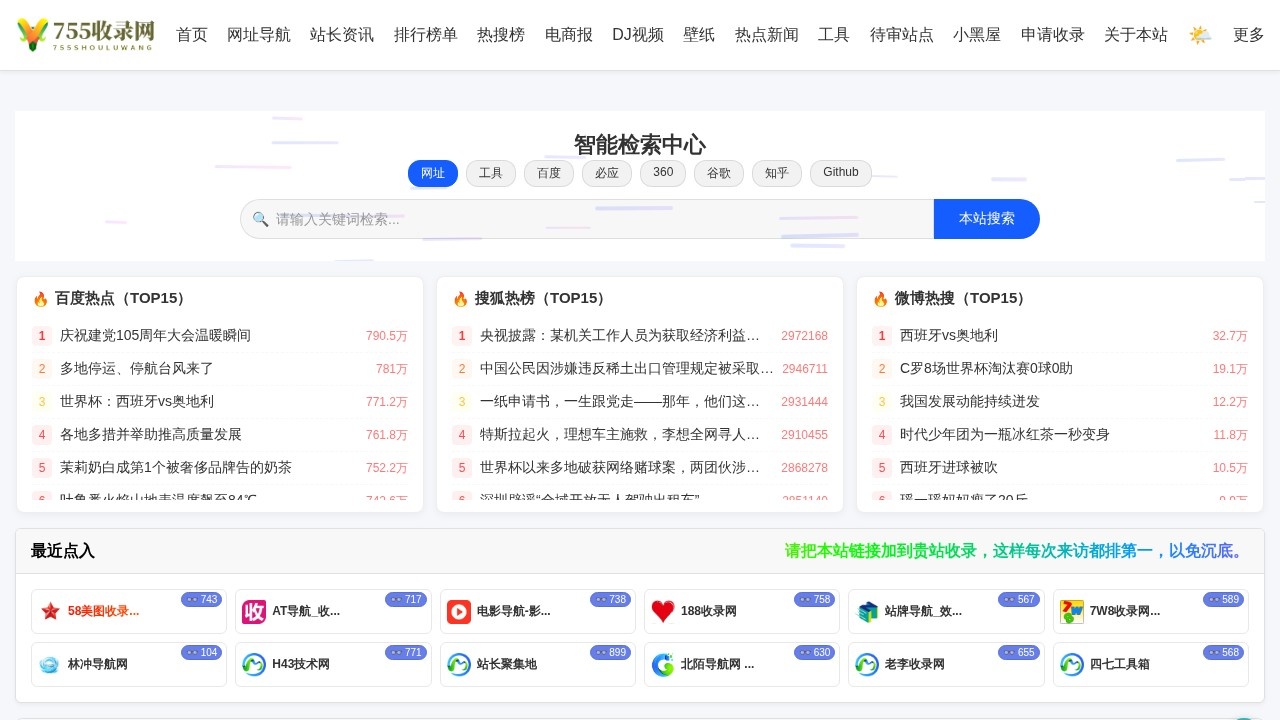1280x720 pixels.
Task: Click the fire icon beside 搜狐热榜
Action: [461, 299]
